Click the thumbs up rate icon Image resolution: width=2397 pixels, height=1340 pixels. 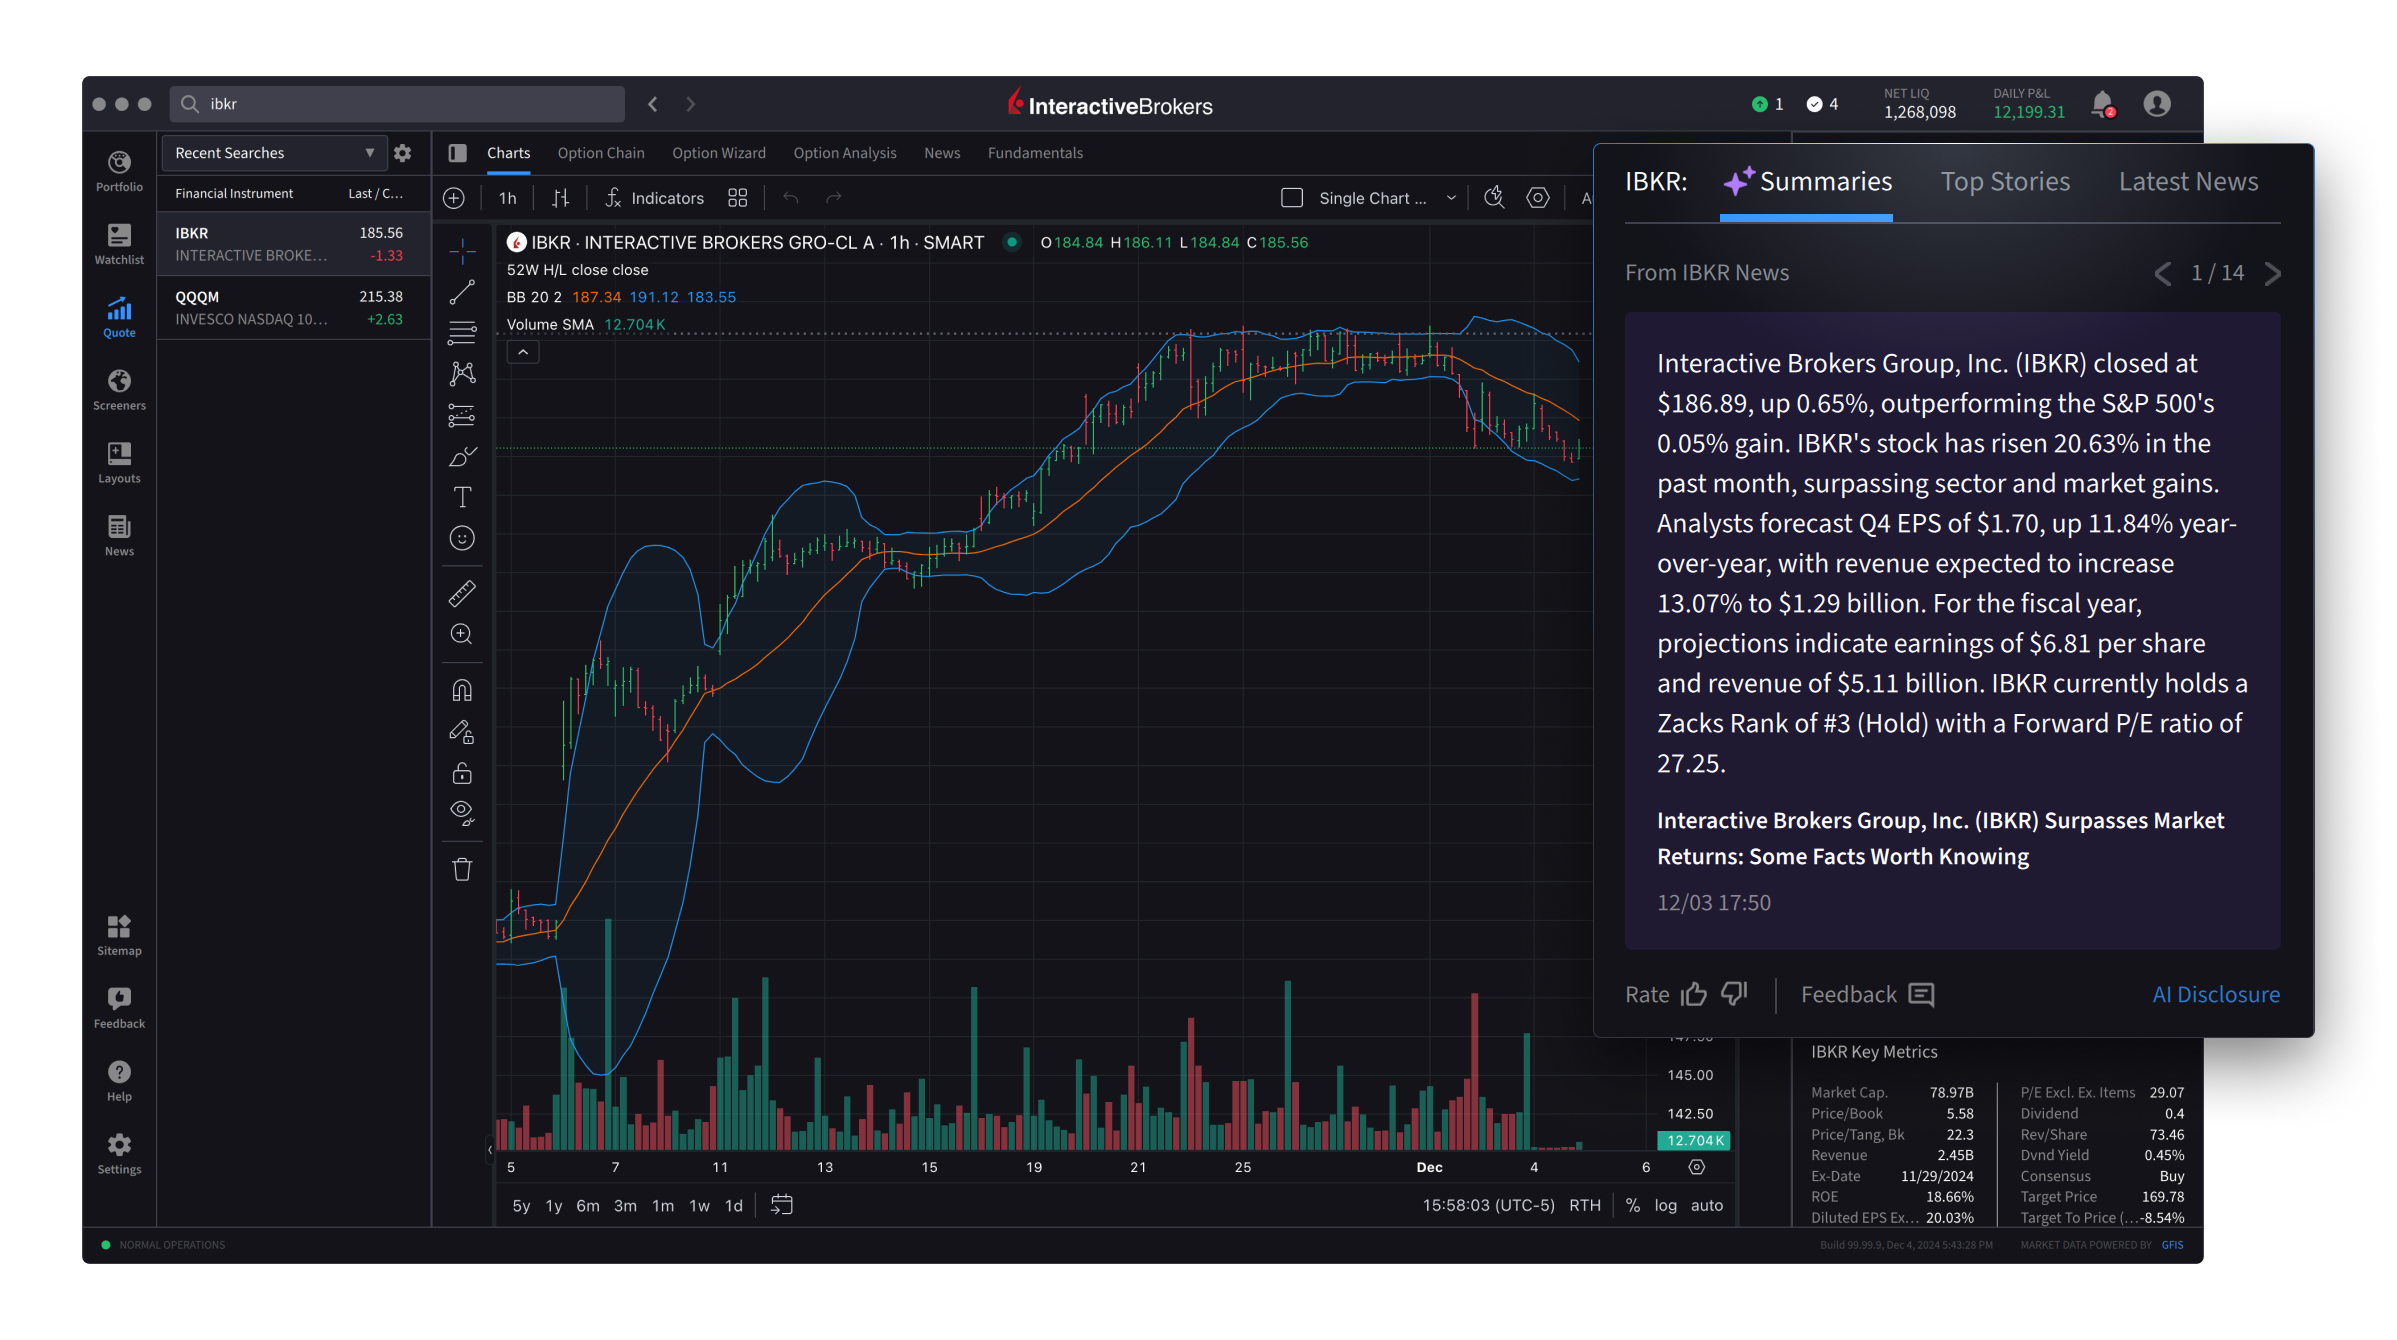[1693, 994]
